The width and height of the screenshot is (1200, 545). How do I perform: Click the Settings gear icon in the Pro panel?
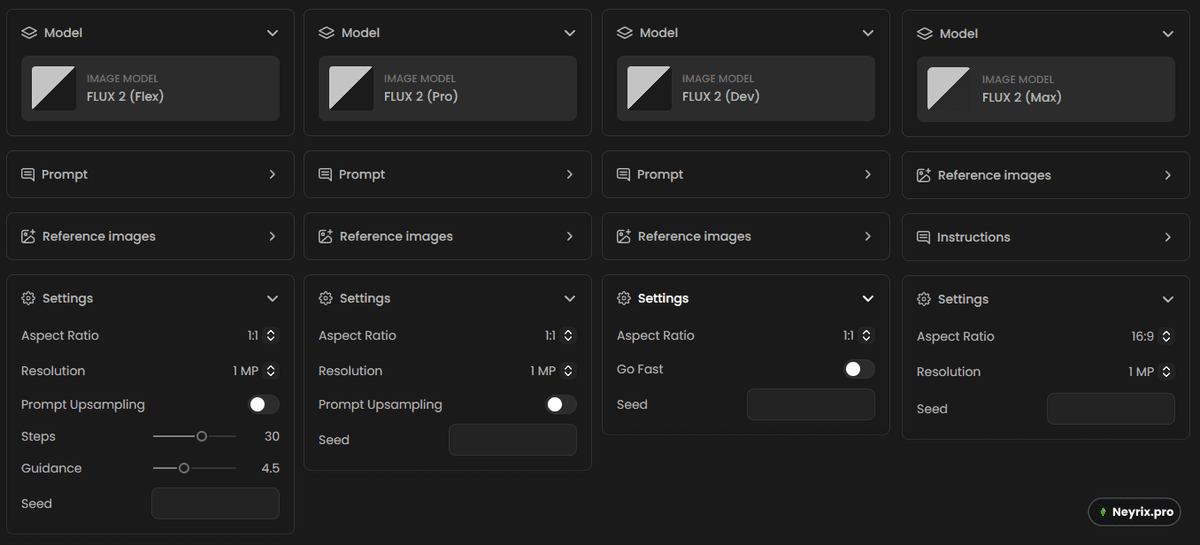[x=325, y=298]
